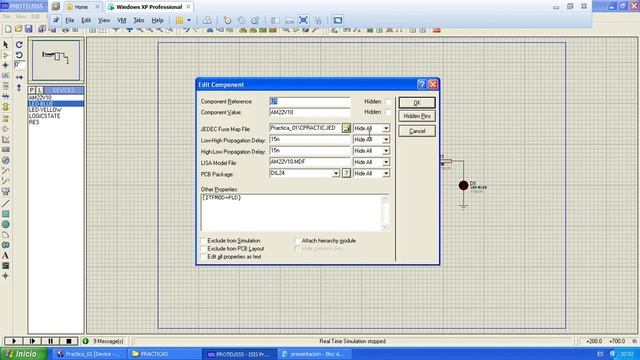This screenshot has width=640, height=360.
Task: Click the save design floppy icon
Action: 29,29
